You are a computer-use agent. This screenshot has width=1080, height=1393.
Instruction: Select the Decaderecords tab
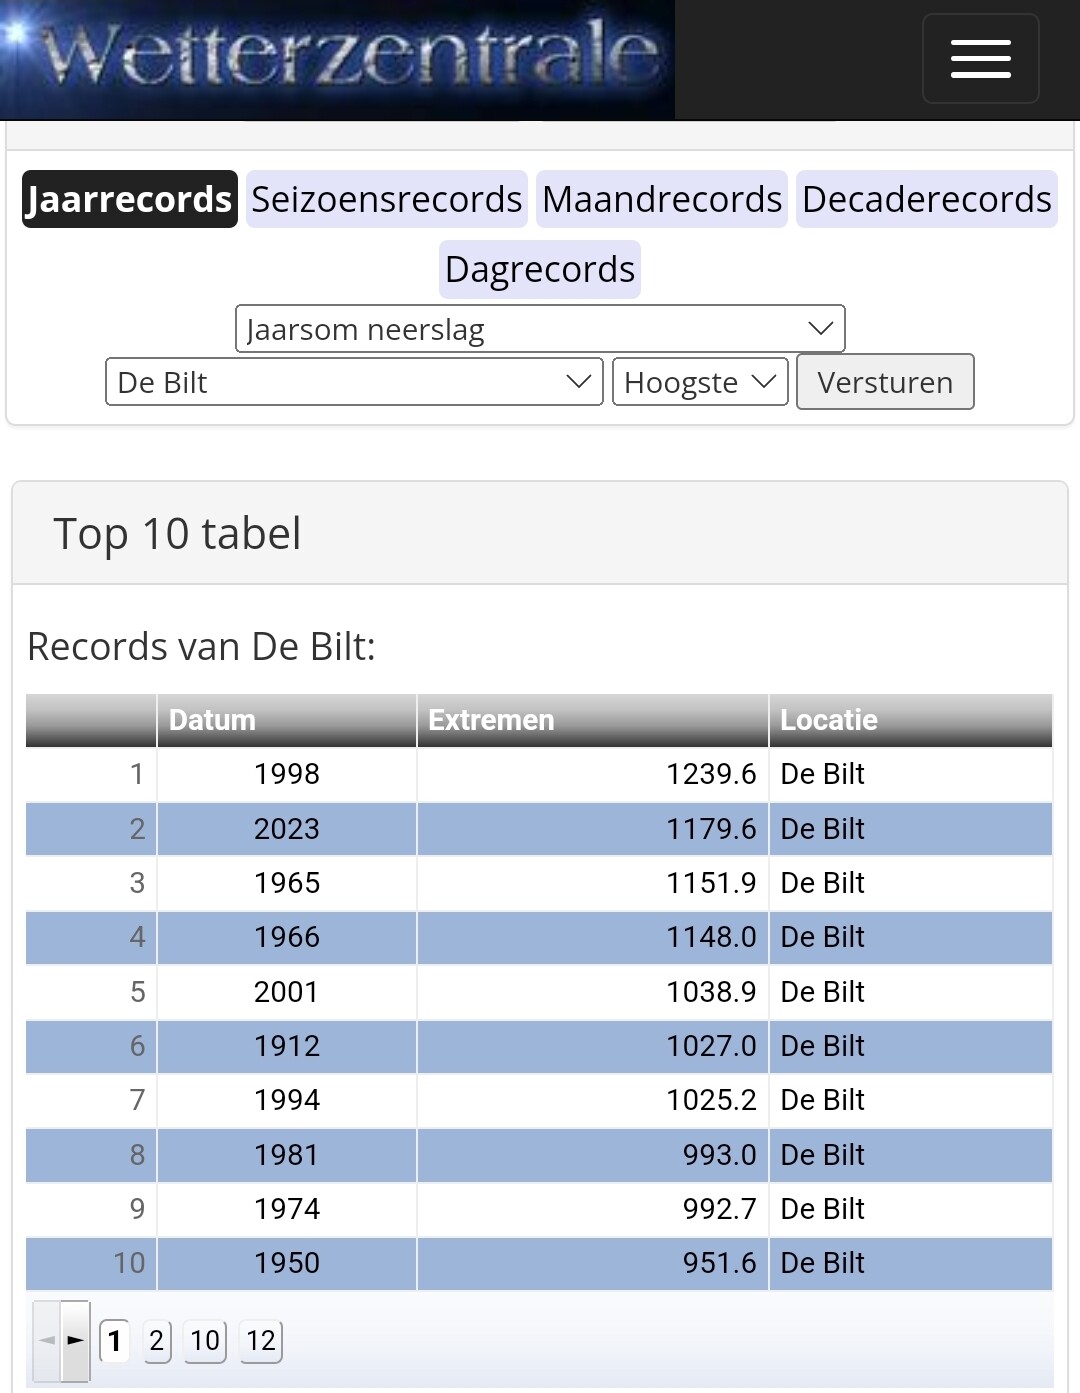(926, 199)
